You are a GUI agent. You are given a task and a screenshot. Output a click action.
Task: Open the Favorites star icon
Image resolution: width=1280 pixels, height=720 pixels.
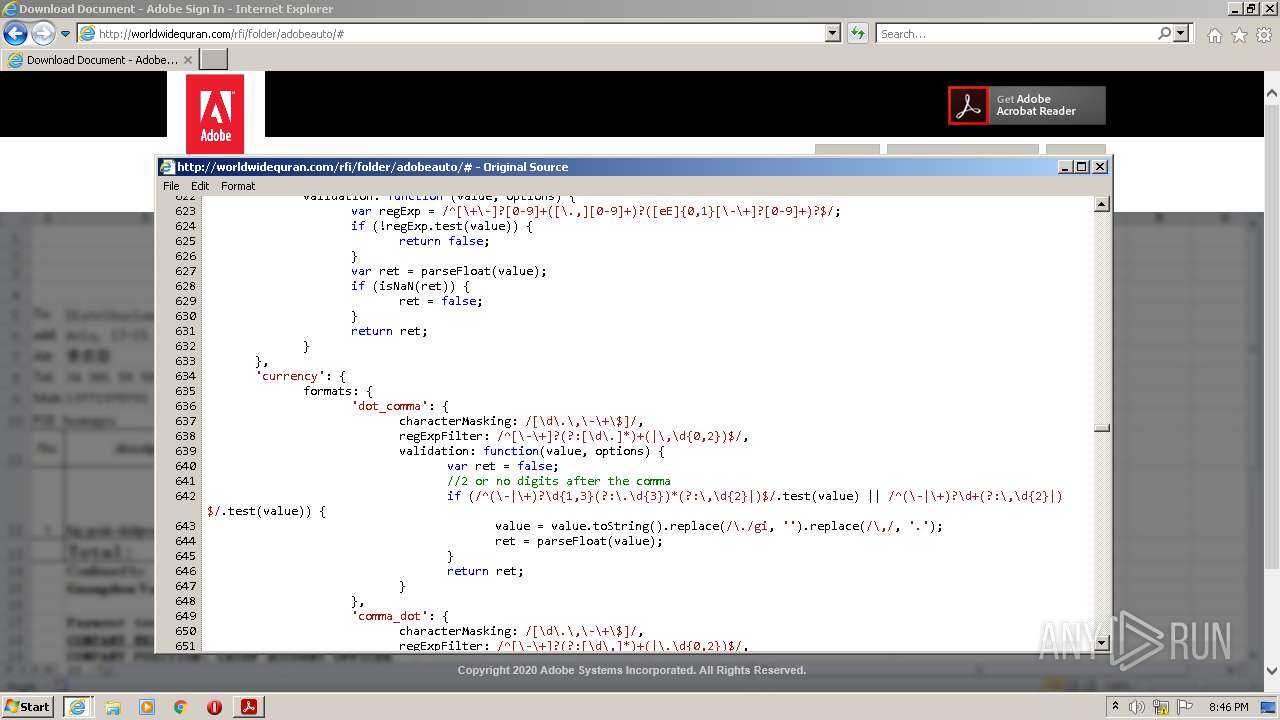point(1239,35)
